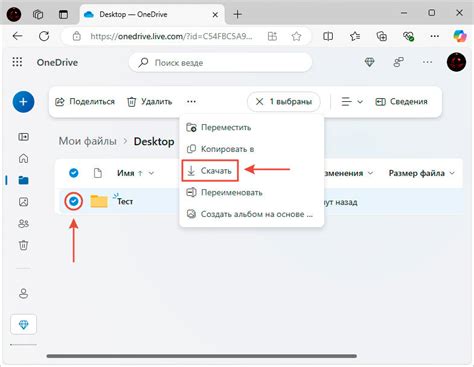474x367 pixels.
Task: Open Edge collections icon
Action: [381, 36]
